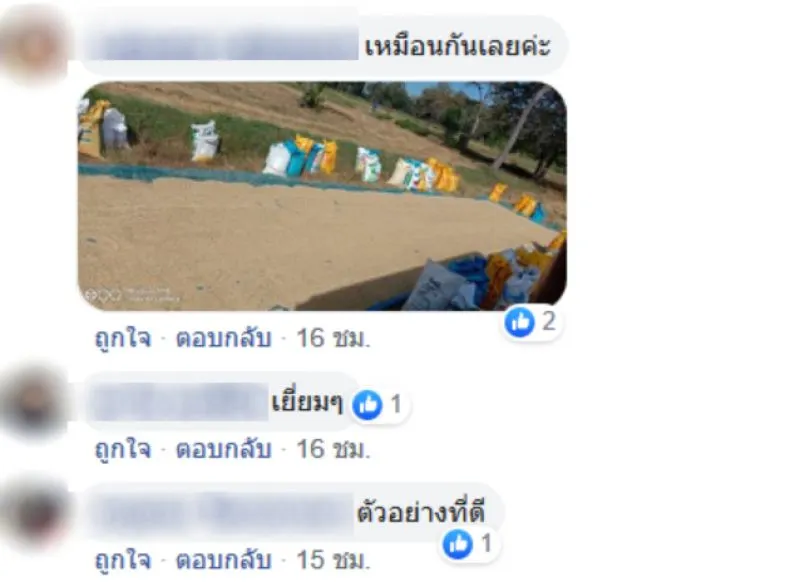Select the 'เหมือนกันเลยค่ะ' comment text
This screenshot has height=587, width=800.
458,47
